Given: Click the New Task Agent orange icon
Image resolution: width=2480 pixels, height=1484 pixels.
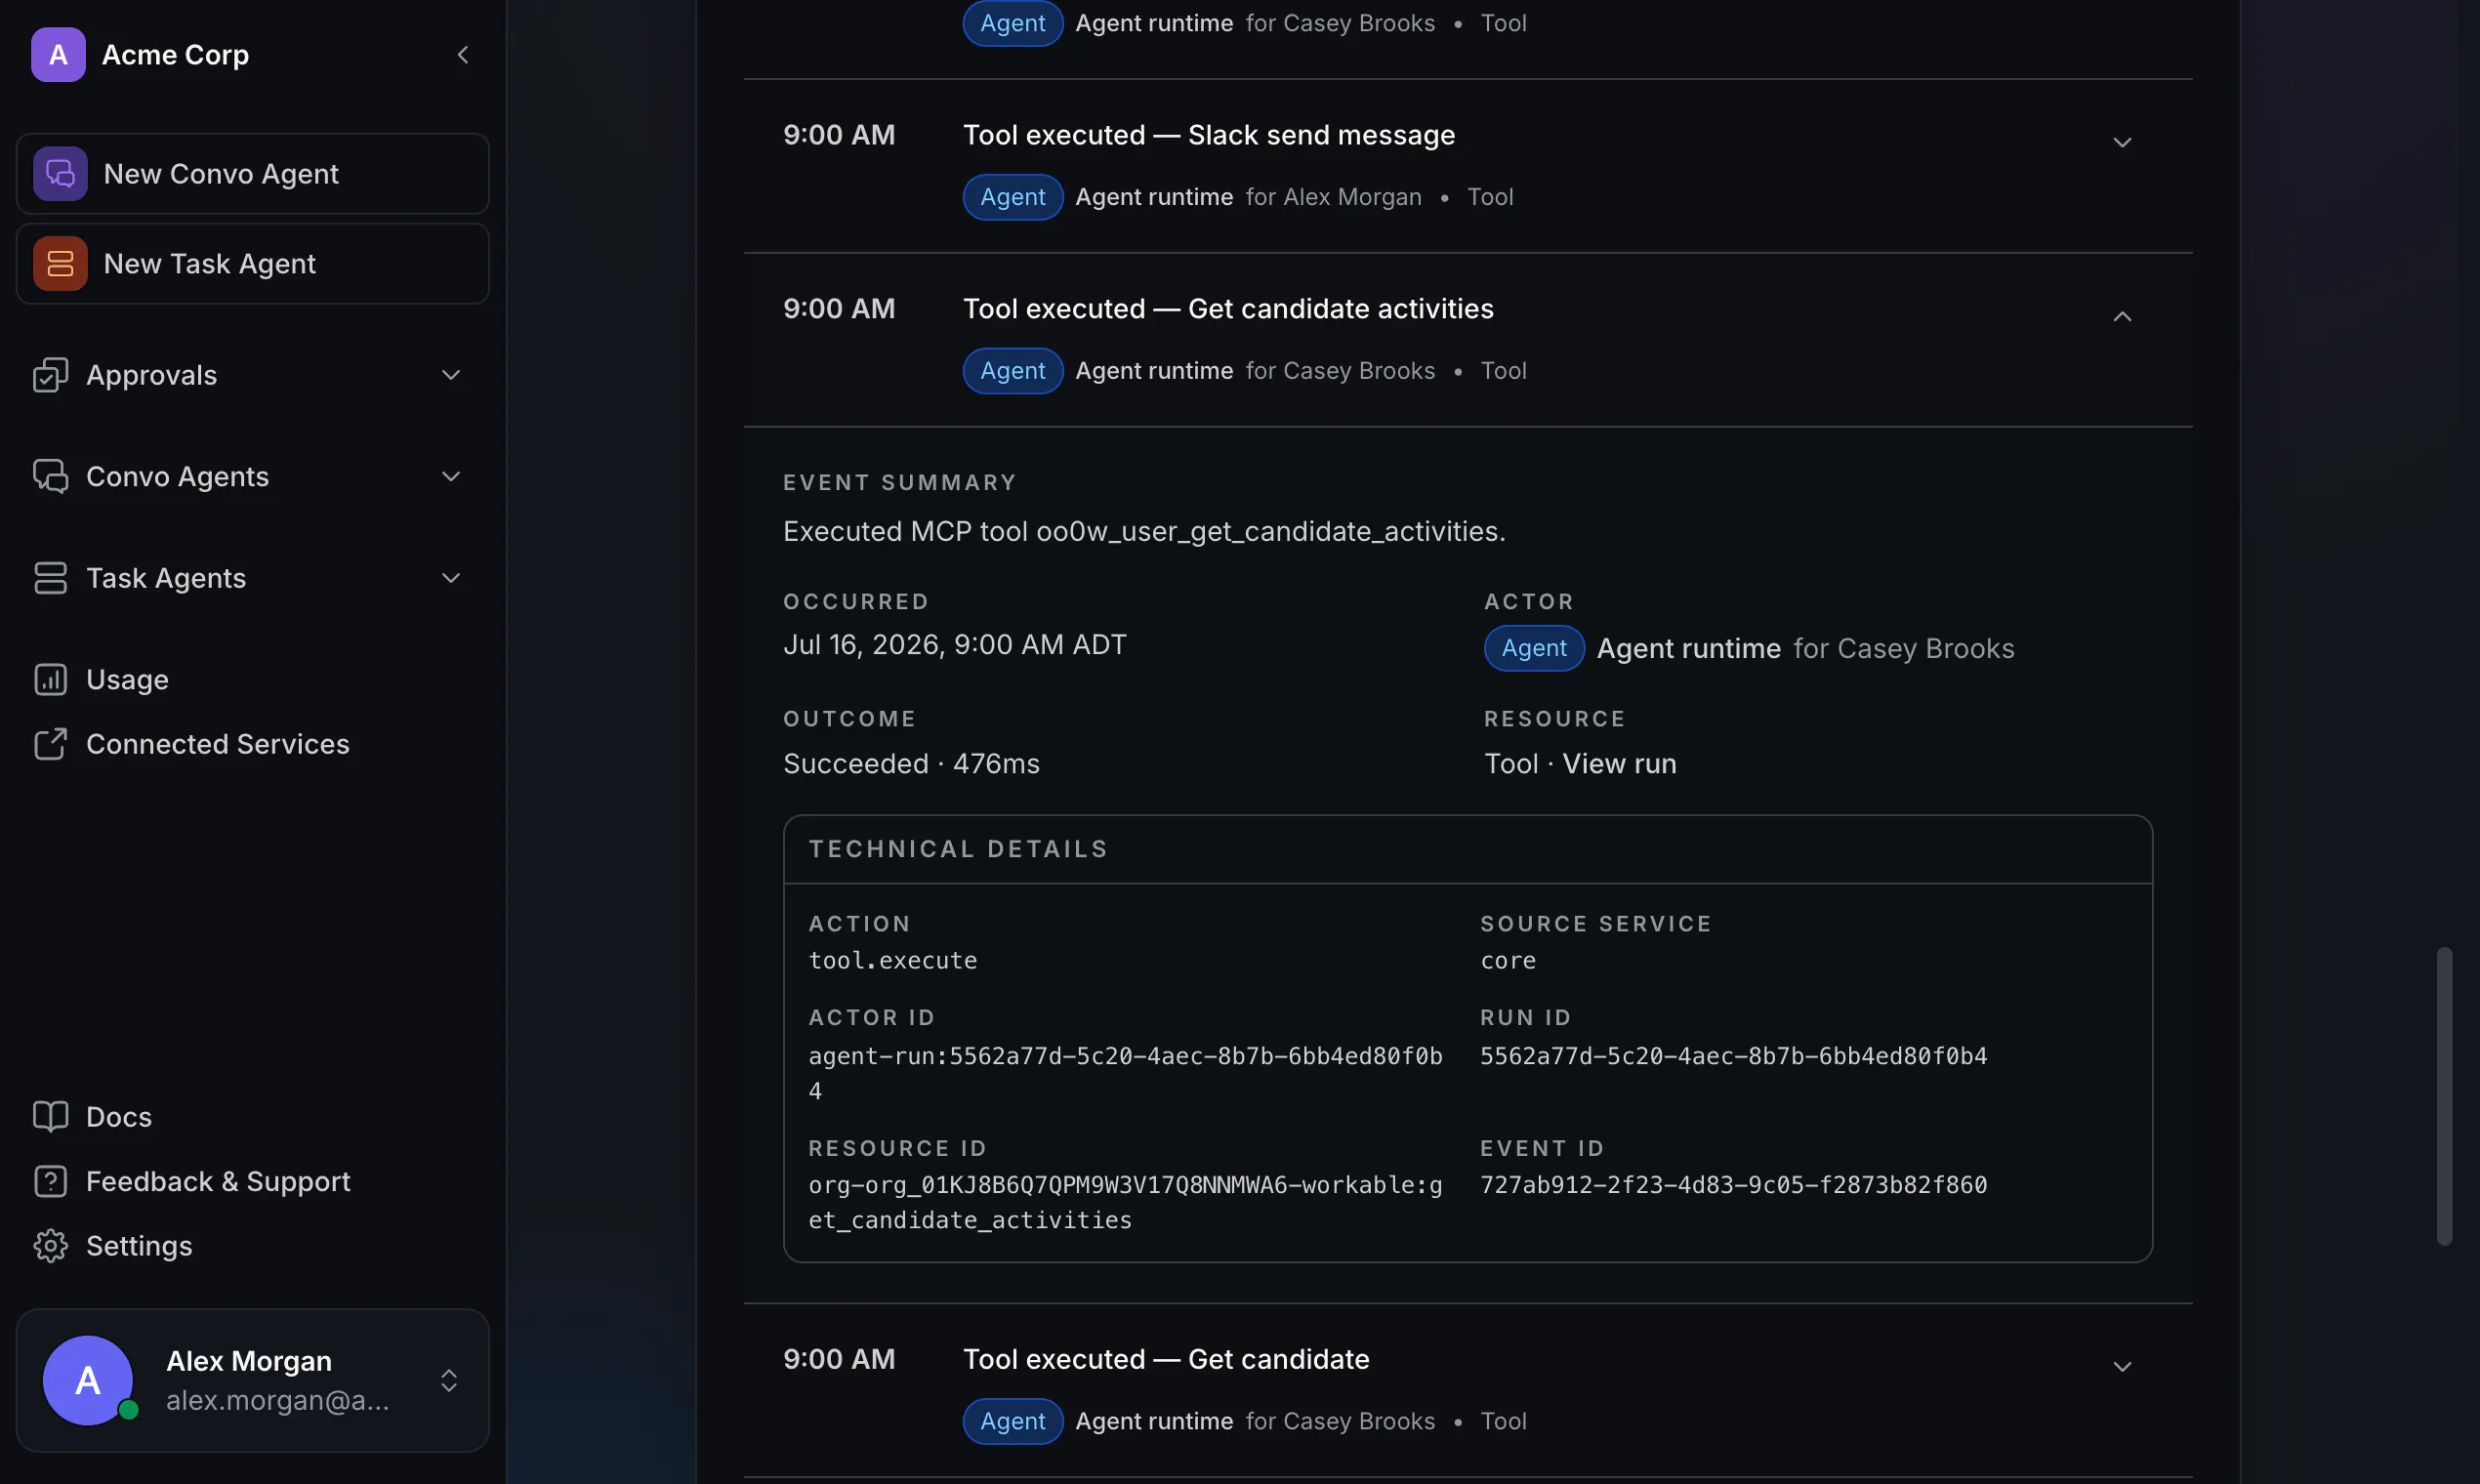Looking at the screenshot, I should [60, 264].
